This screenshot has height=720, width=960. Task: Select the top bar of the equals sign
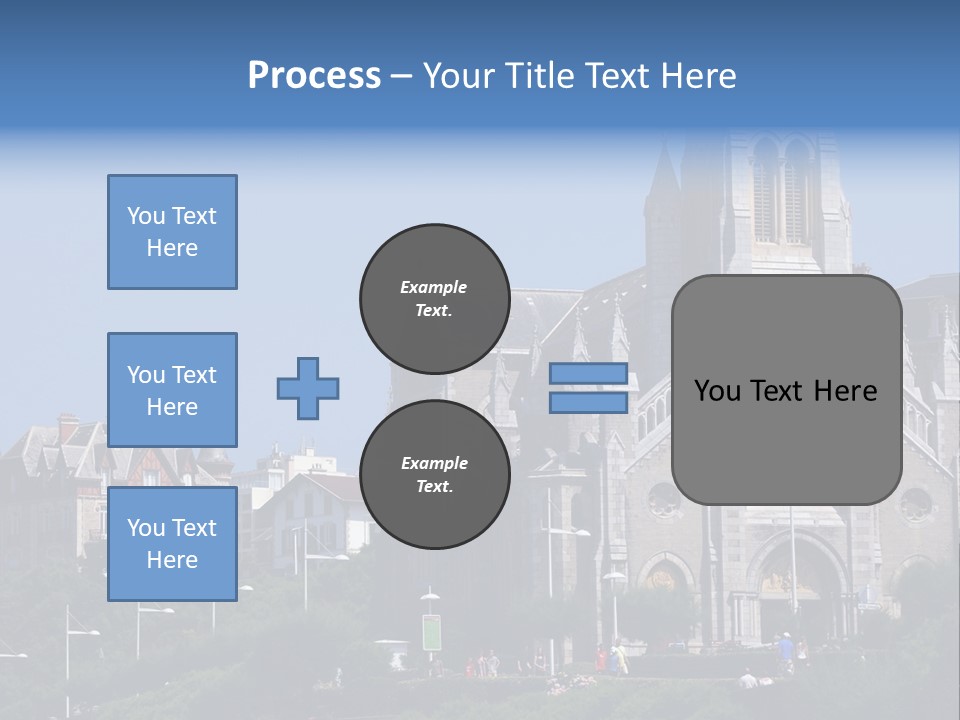pos(588,374)
